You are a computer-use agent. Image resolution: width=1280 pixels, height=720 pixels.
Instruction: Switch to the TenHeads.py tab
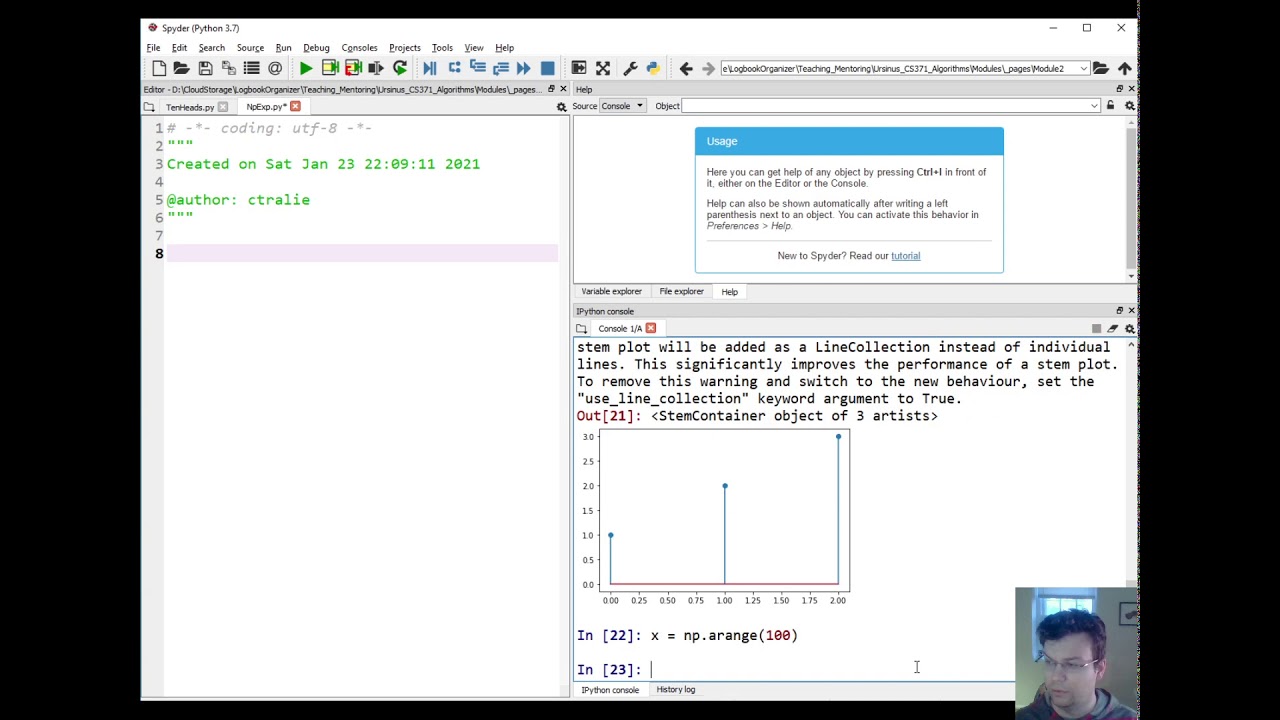(189, 107)
